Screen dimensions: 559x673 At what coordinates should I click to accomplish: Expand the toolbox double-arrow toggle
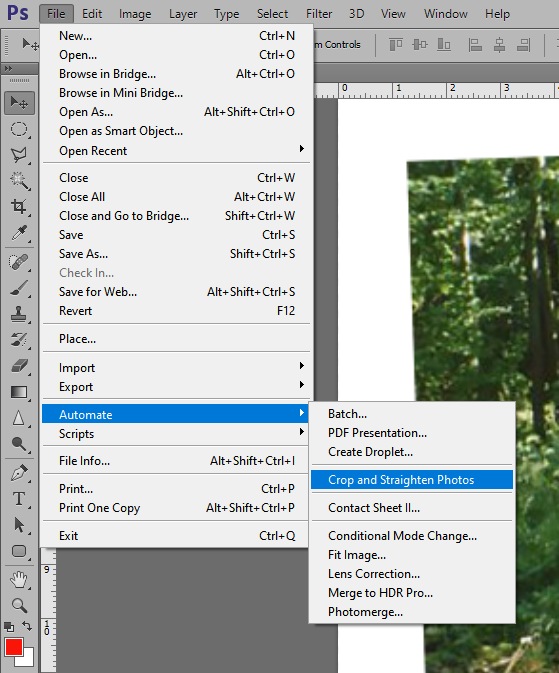tap(9, 68)
